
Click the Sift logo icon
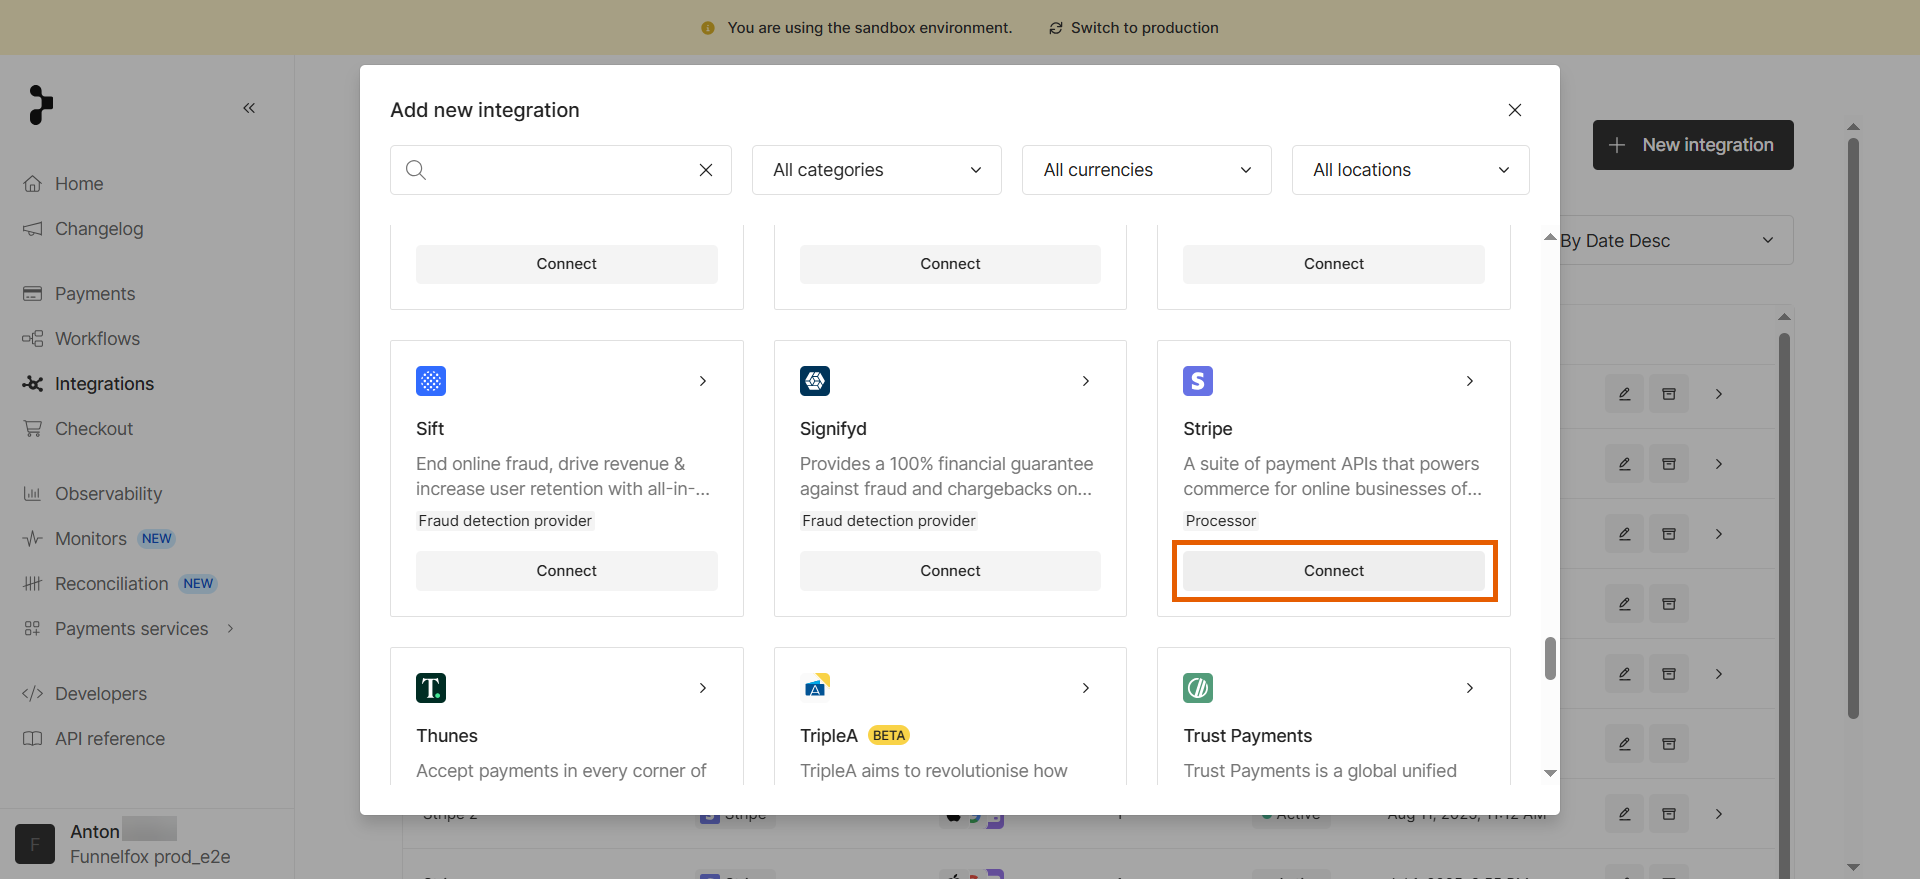tap(431, 381)
